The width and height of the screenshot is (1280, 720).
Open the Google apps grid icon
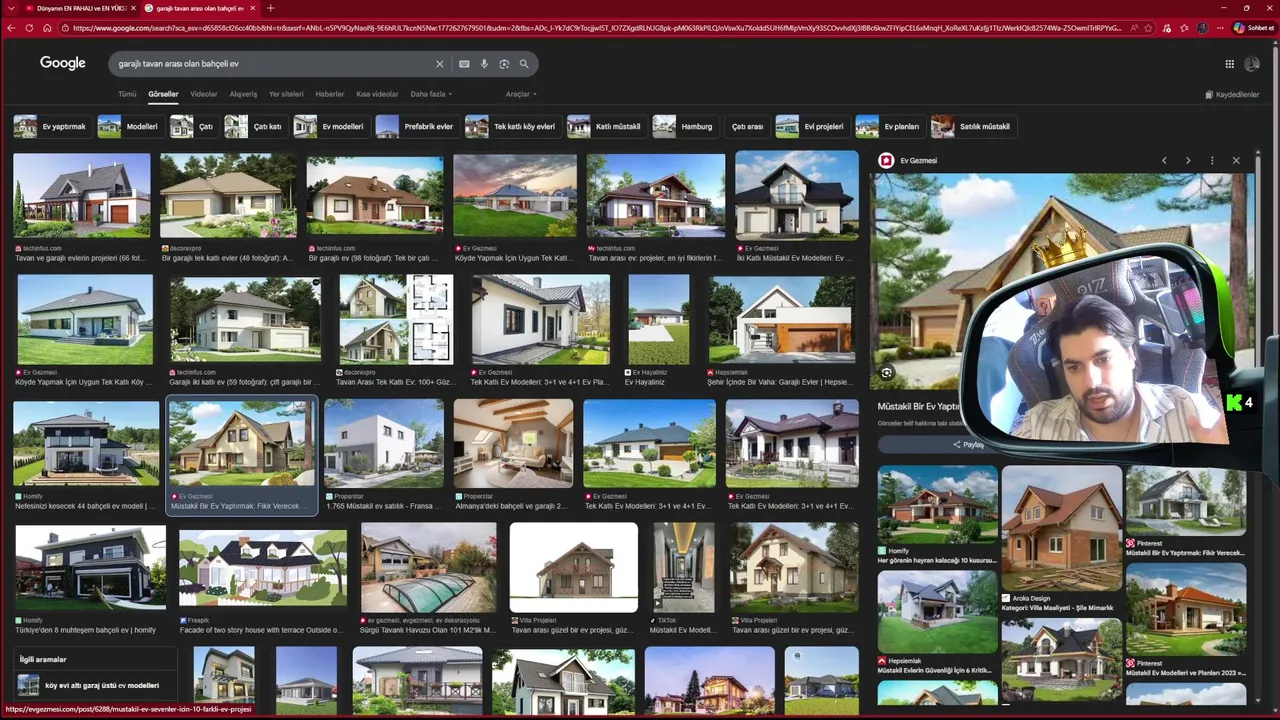[1229, 64]
